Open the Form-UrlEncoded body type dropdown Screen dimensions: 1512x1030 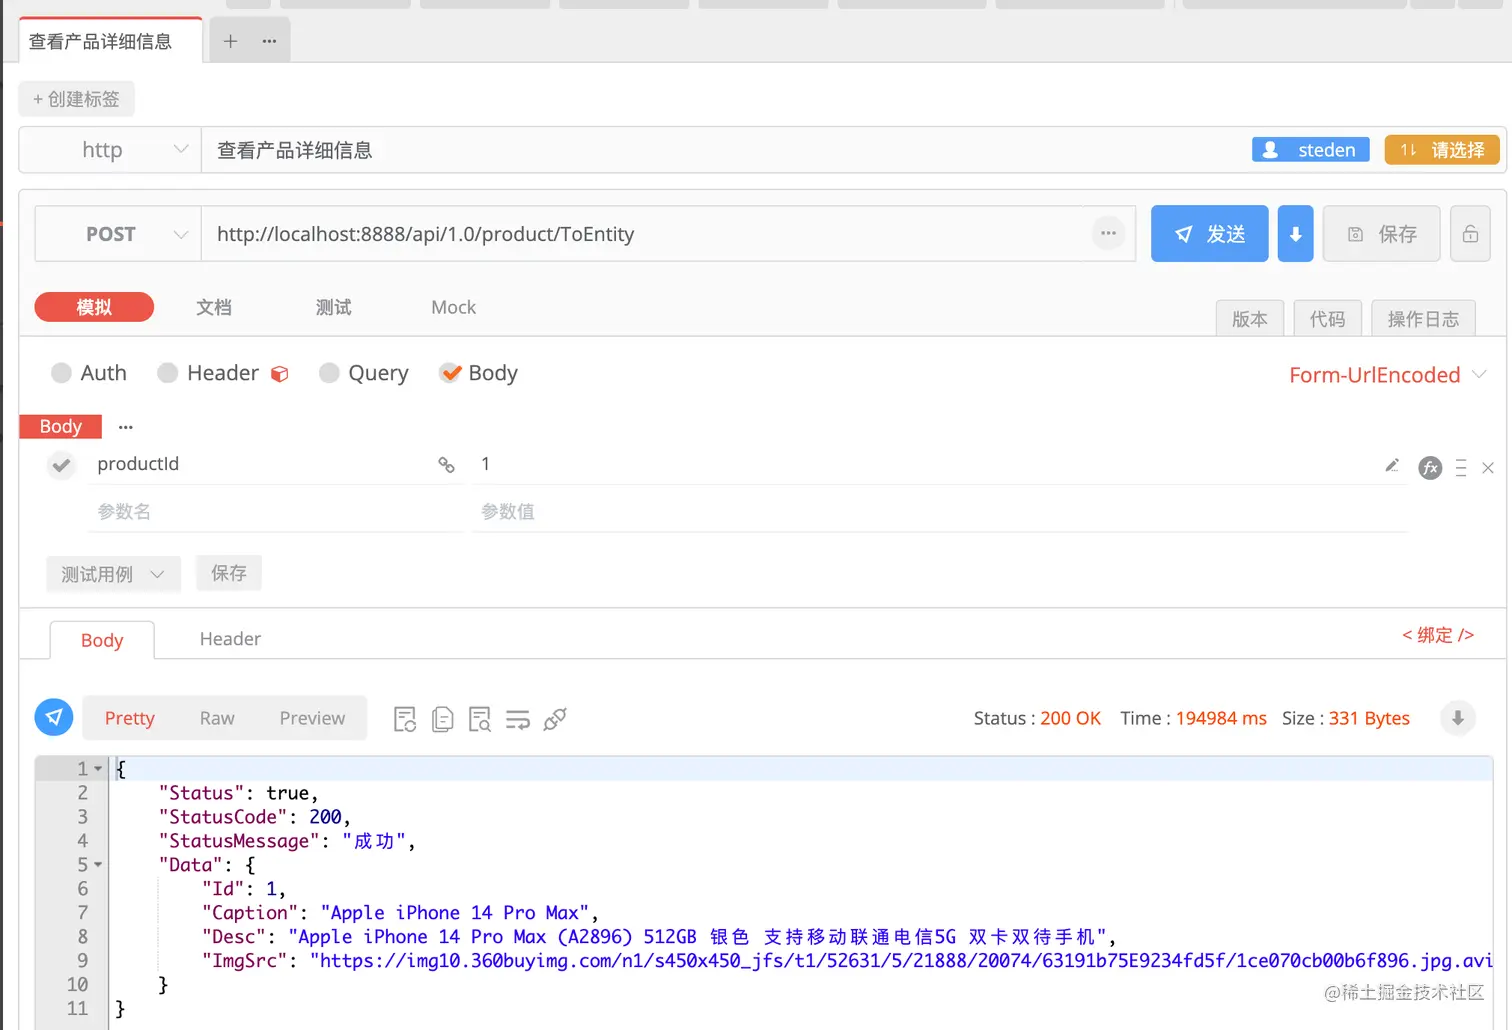tap(1388, 375)
